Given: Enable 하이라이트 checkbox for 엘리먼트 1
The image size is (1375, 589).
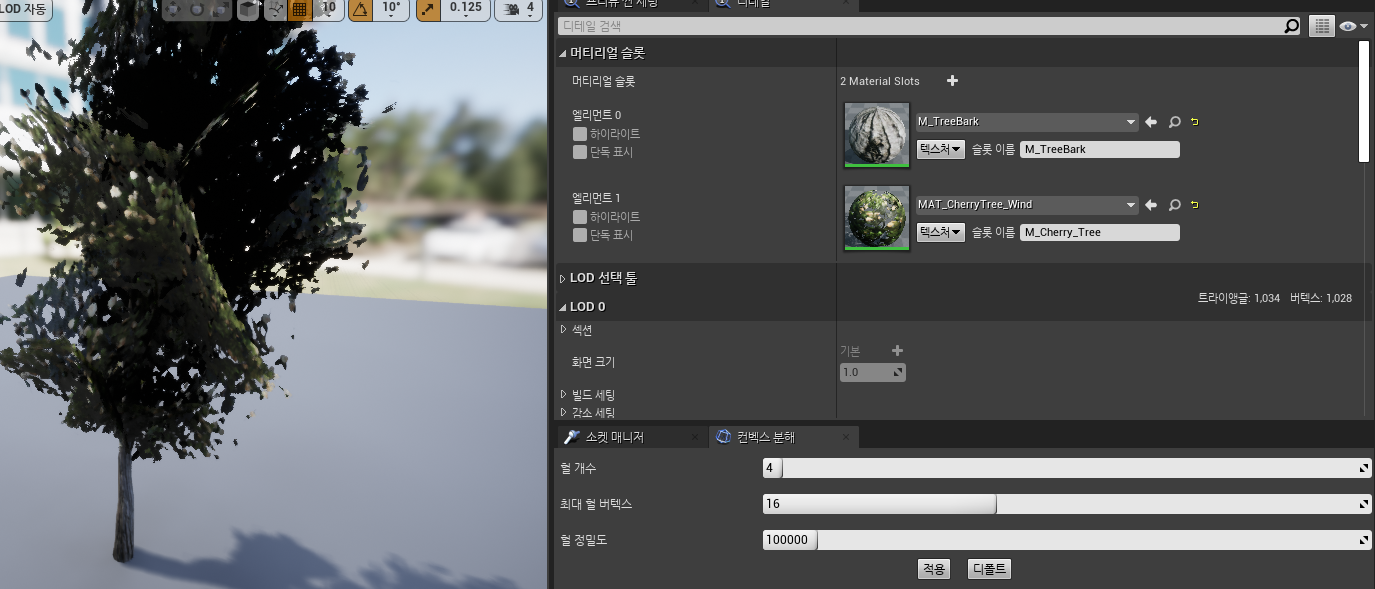Looking at the screenshot, I should point(580,217).
